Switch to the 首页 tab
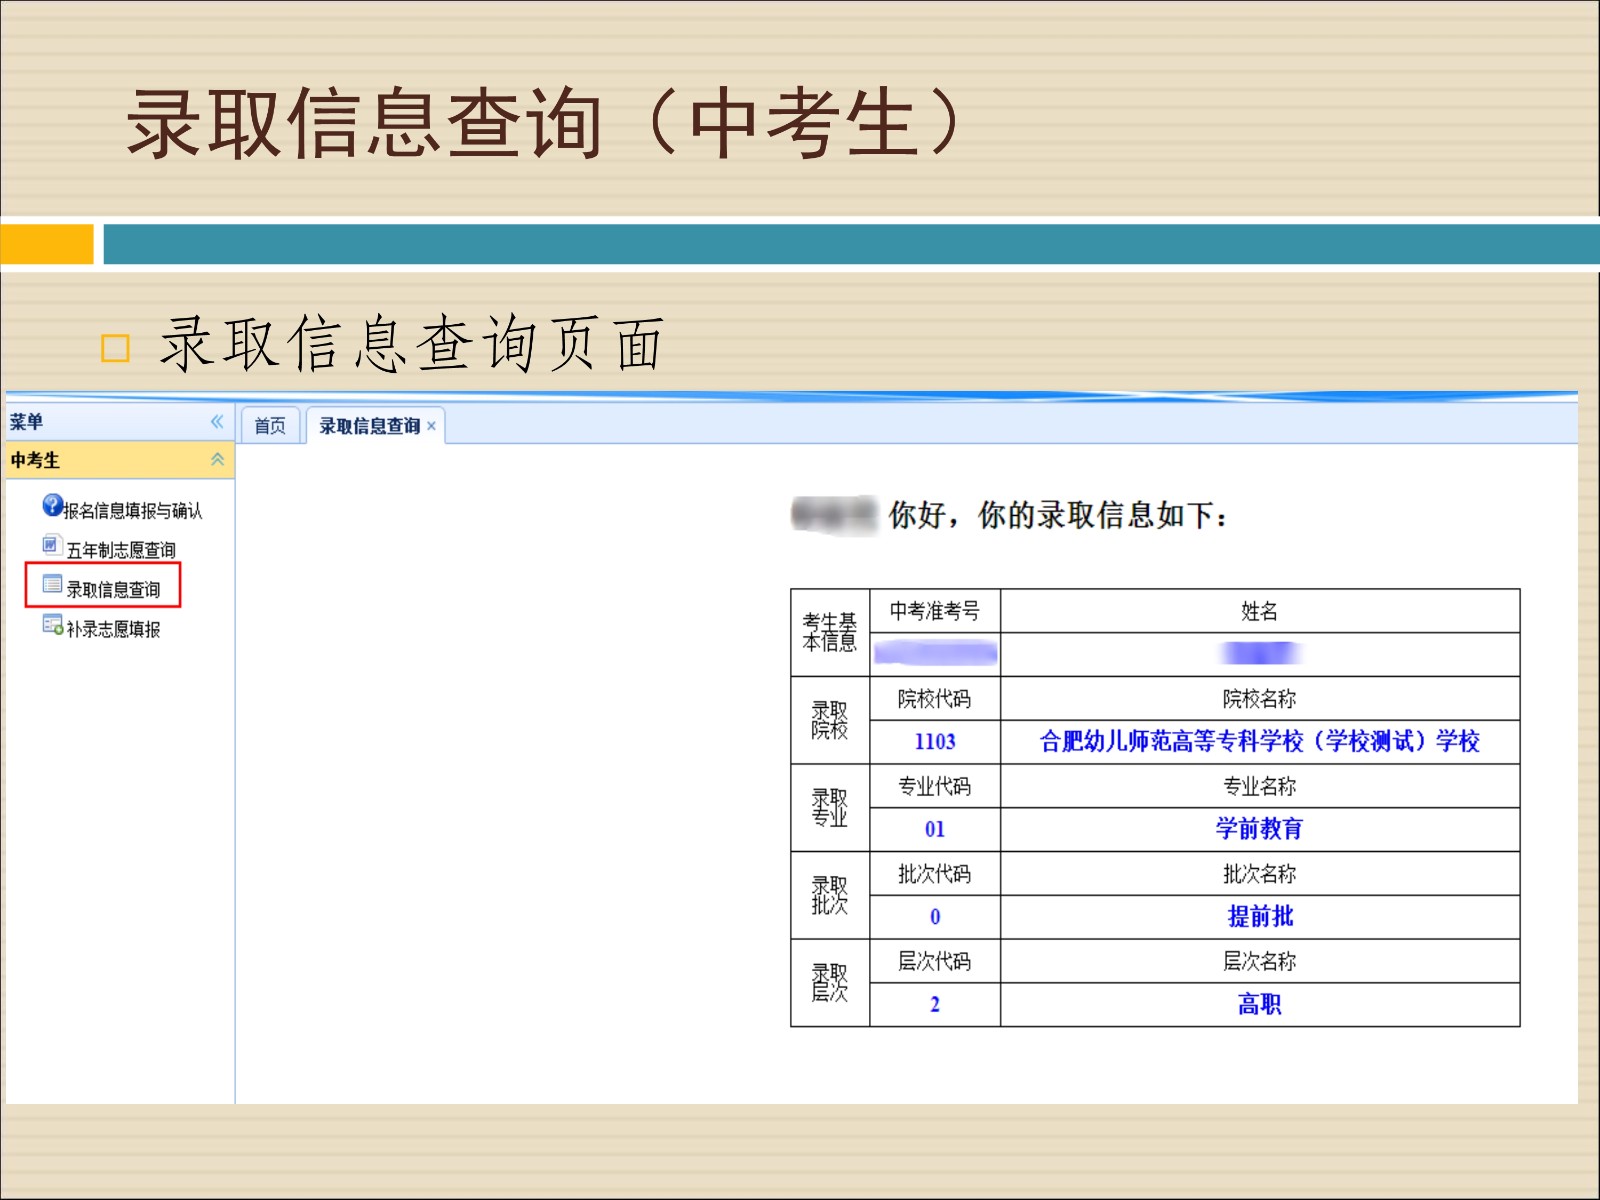The height and width of the screenshot is (1200, 1600). (269, 426)
